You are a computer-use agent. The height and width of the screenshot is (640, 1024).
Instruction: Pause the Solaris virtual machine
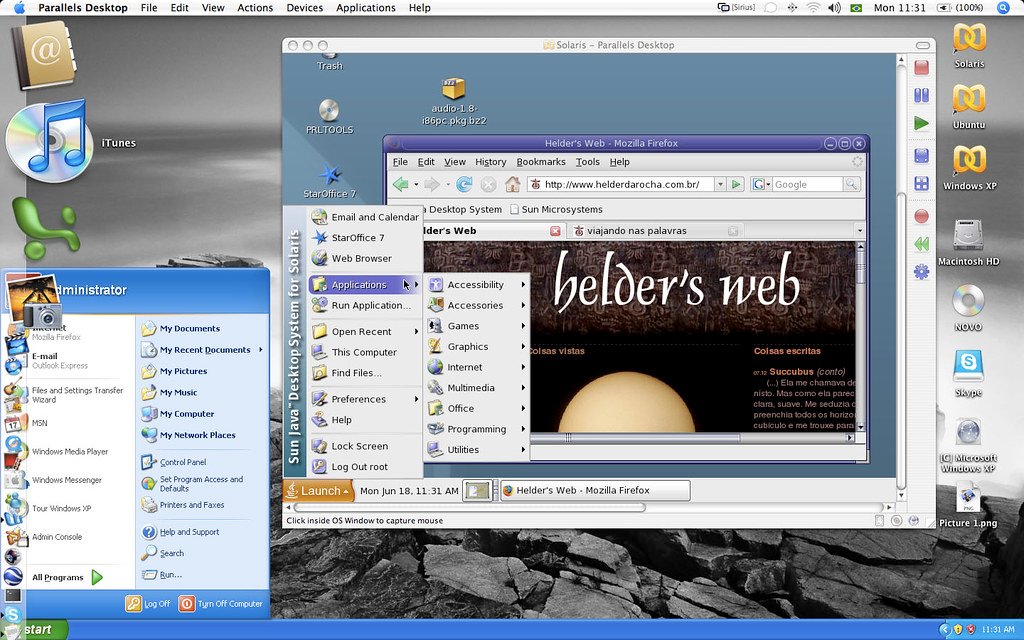[921, 95]
